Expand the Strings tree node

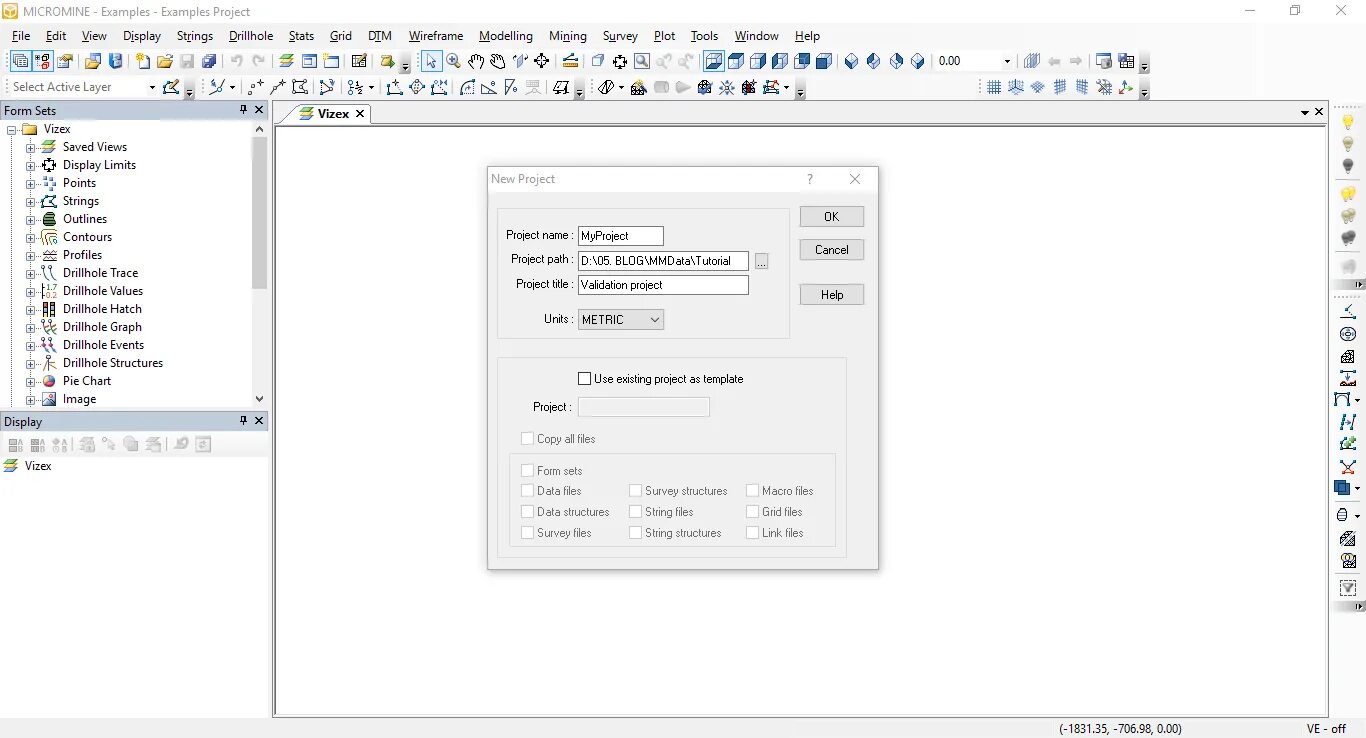click(x=30, y=201)
